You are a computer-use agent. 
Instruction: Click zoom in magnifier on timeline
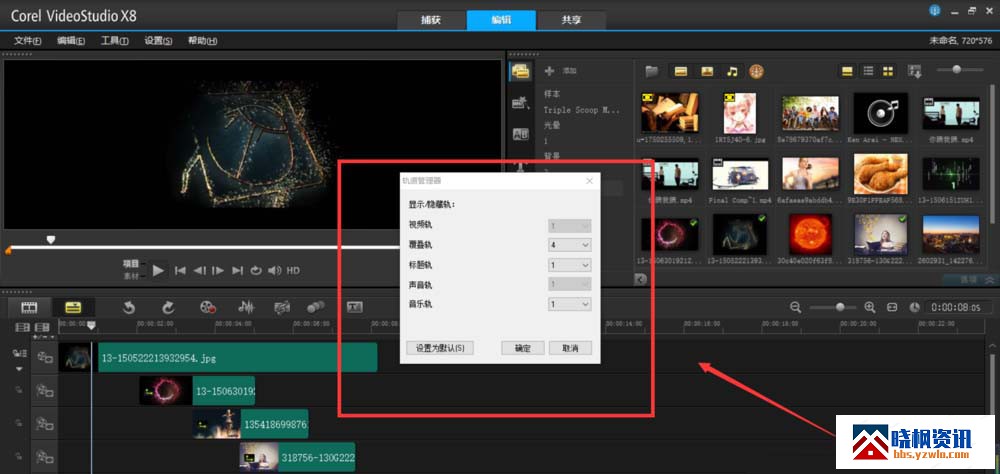[869, 307]
